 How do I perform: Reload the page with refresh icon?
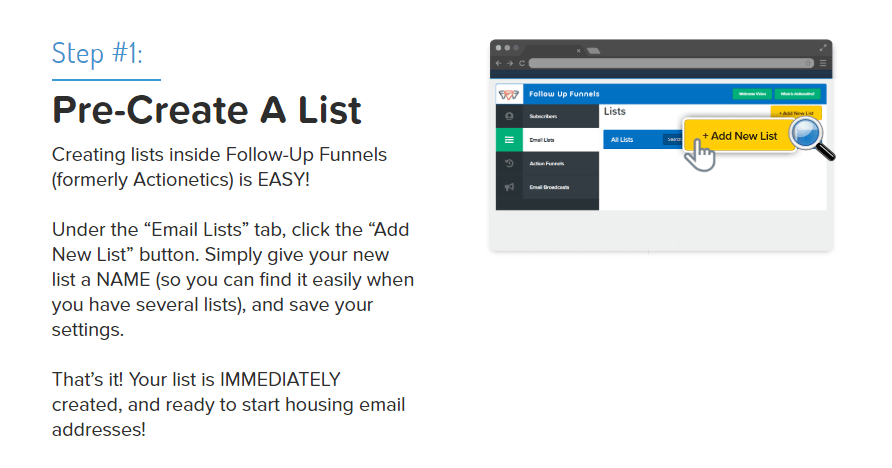tap(521, 63)
